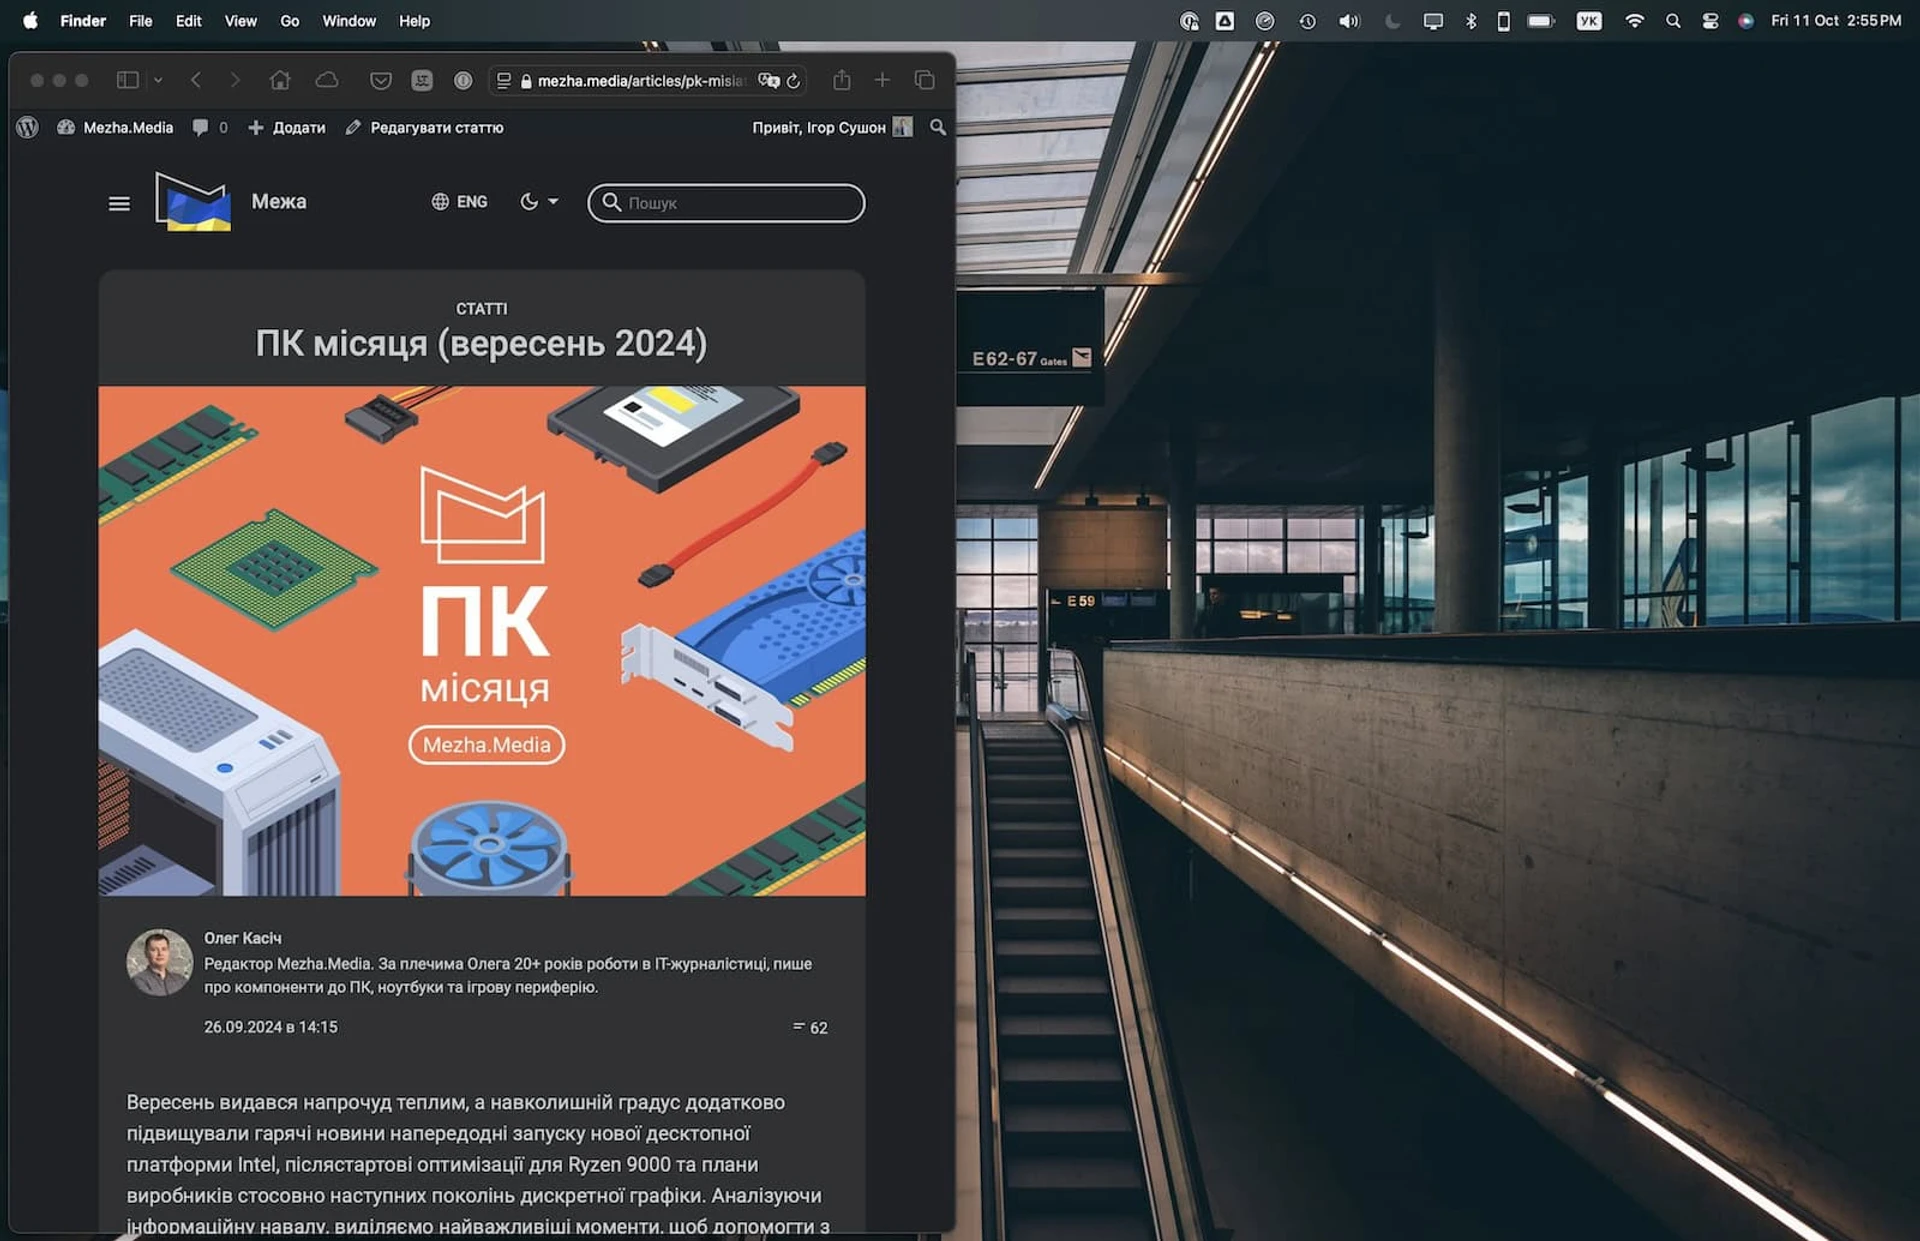Open the home page icon
Screen dimensions: 1920x1241
pyautogui.click(x=280, y=80)
